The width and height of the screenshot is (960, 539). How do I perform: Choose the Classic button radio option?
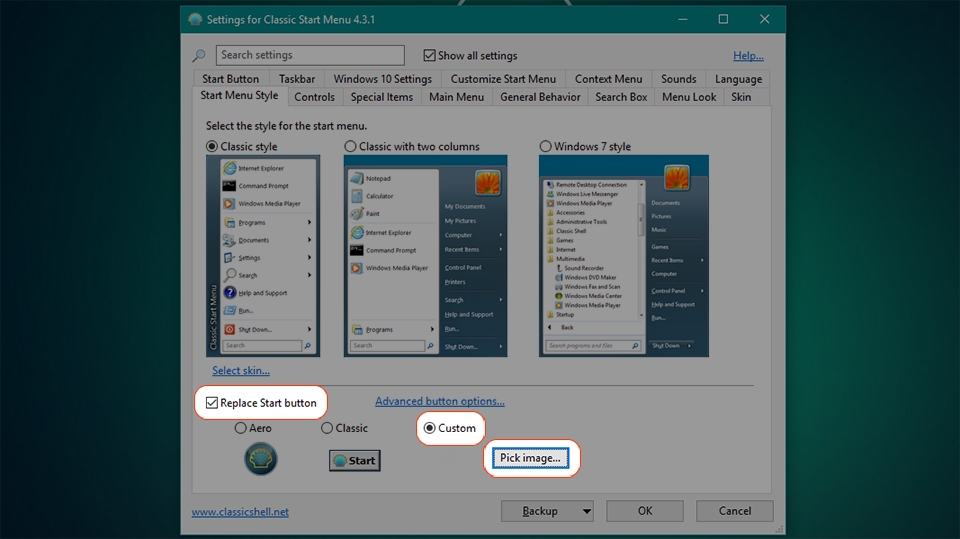[x=327, y=428]
